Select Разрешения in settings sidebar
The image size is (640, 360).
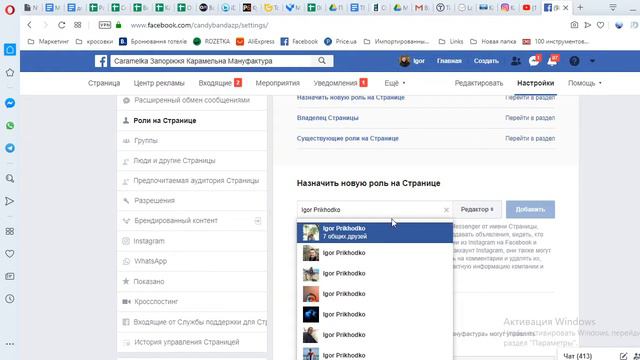(192, 200)
